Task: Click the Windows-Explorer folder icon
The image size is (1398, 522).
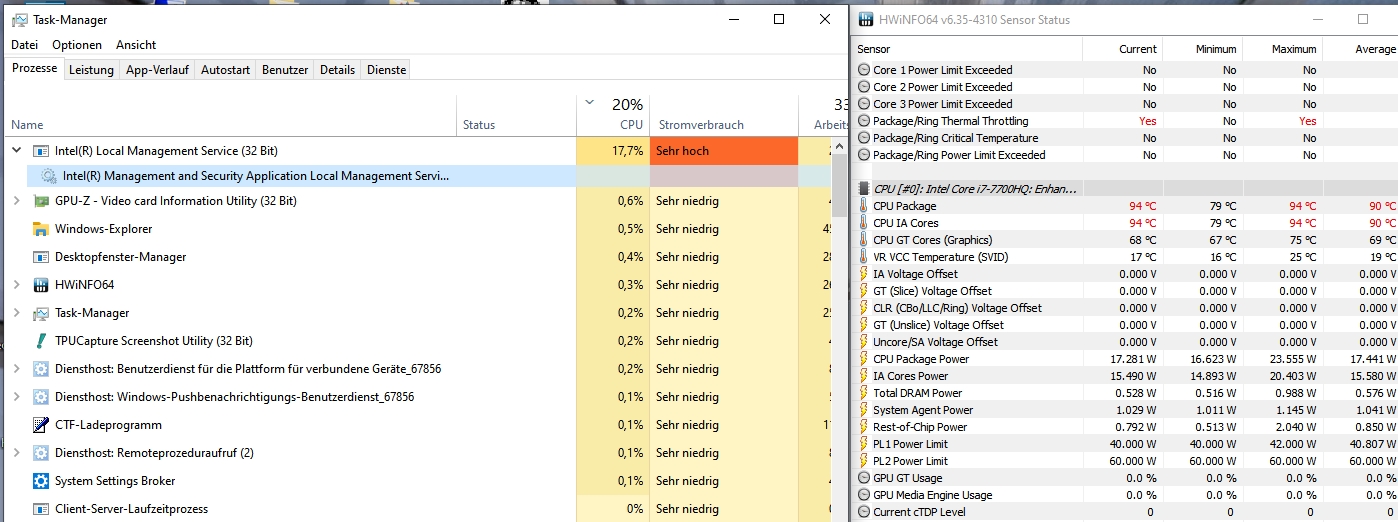Action: pos(41,229)
